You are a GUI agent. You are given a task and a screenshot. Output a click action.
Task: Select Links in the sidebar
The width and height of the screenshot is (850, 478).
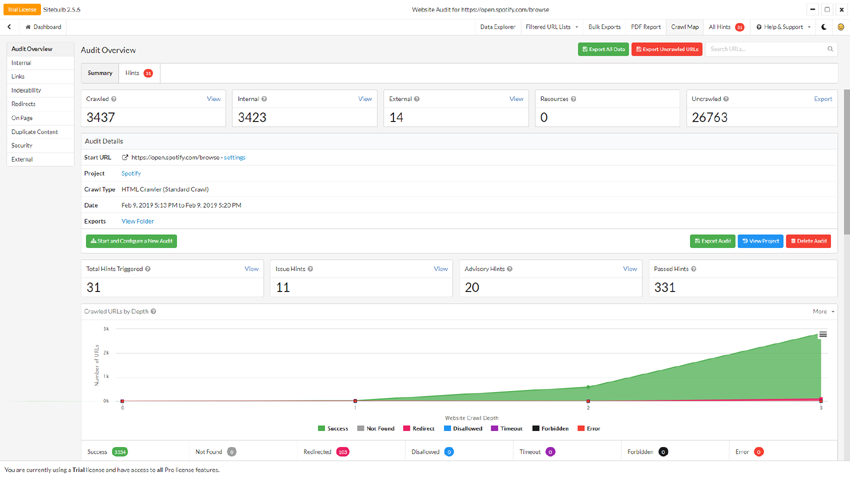coord(40,76)
